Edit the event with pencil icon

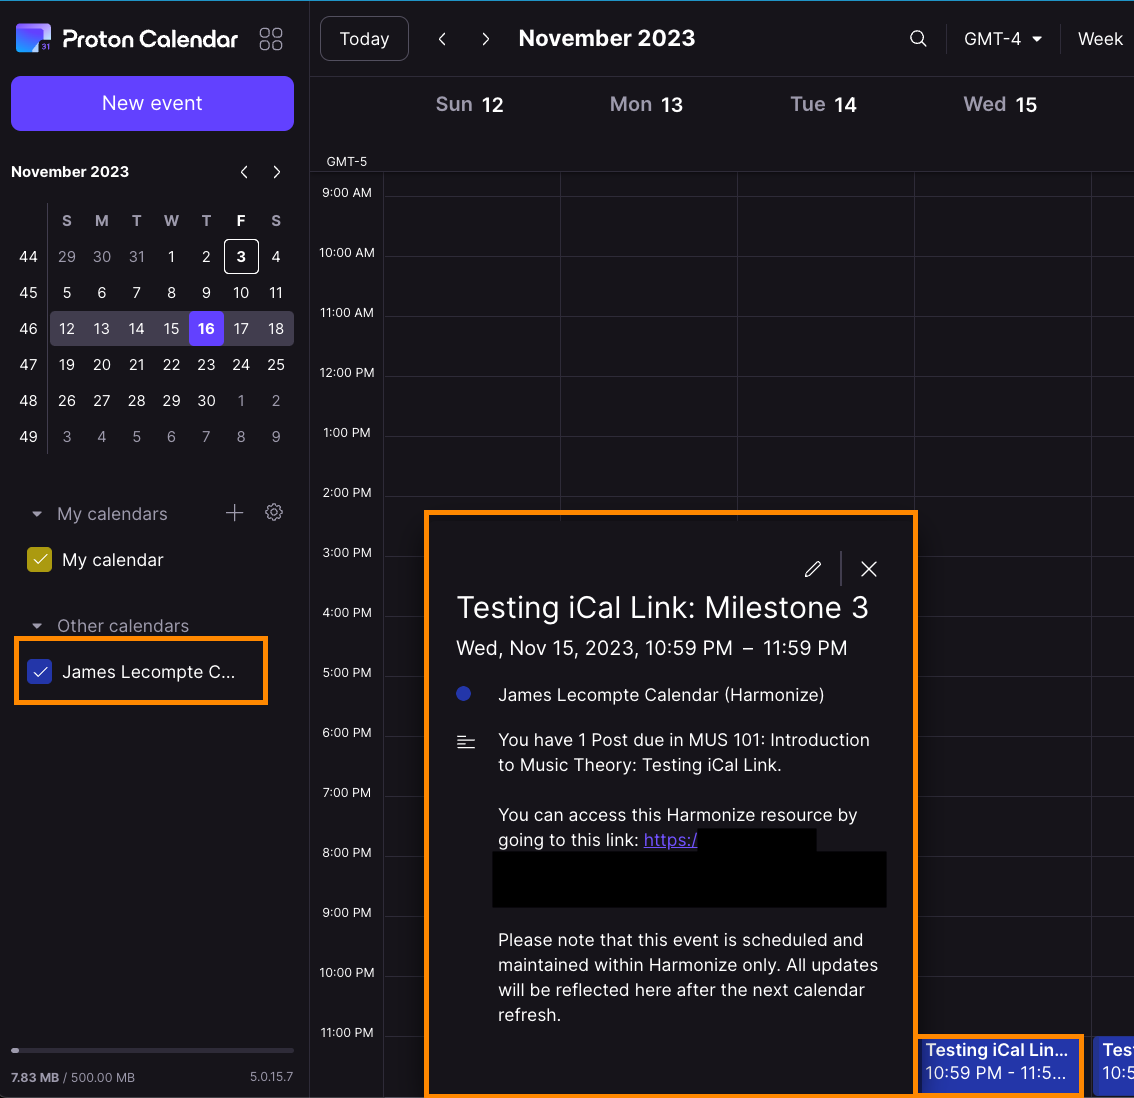(812, 569)
